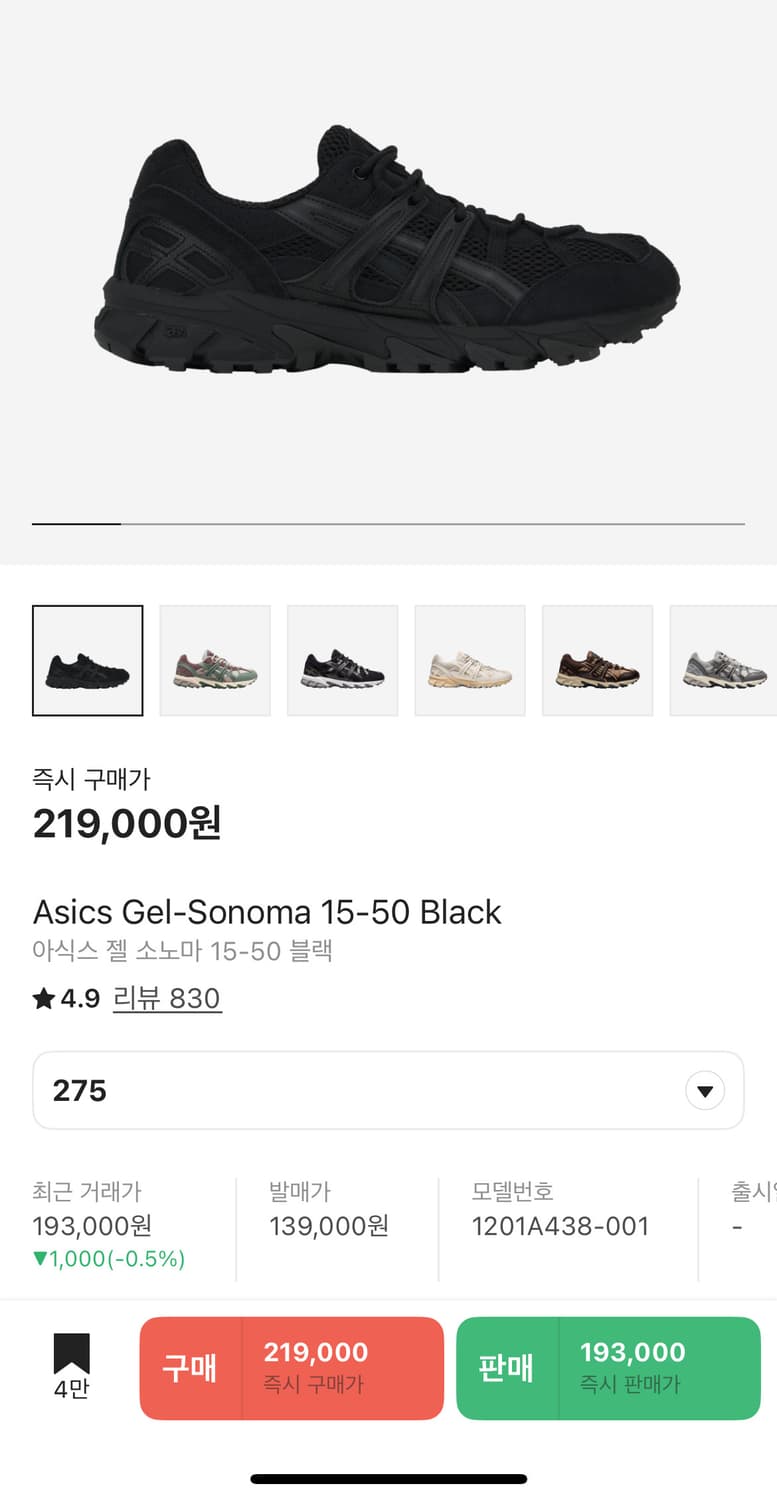Click the main black sneaker image
The image size is (777, 1500).
point(388,250)
